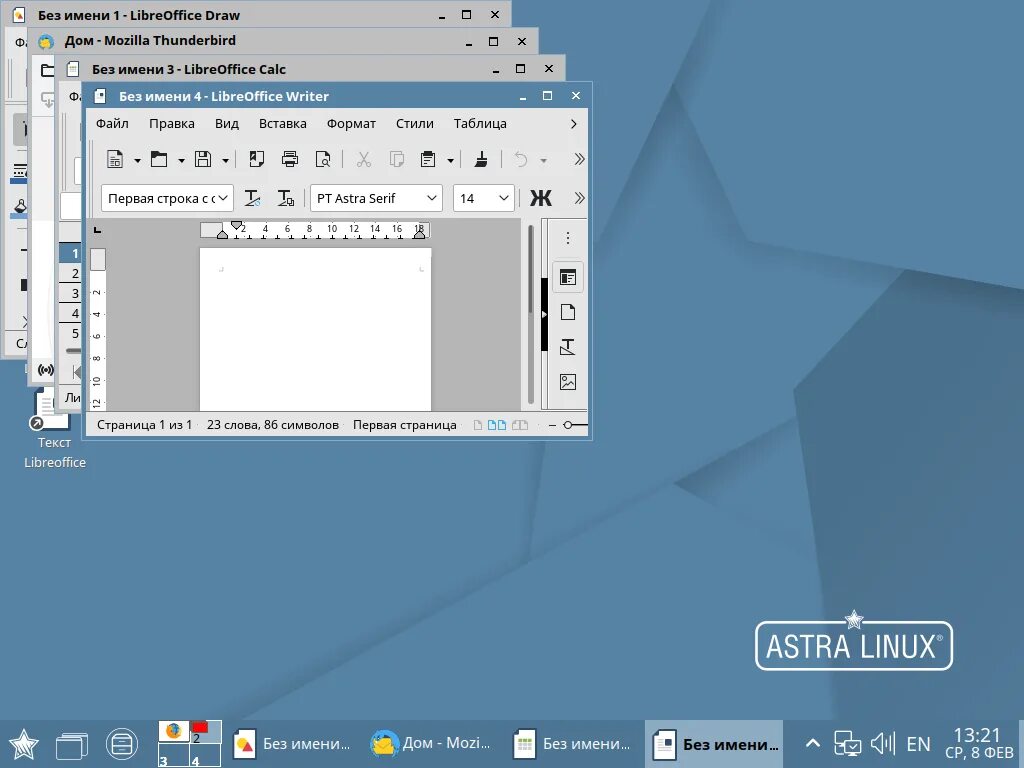Expand the standard toolbar overflow chevron
This screenshot has width=1024, height=768.
pos(579,159)
